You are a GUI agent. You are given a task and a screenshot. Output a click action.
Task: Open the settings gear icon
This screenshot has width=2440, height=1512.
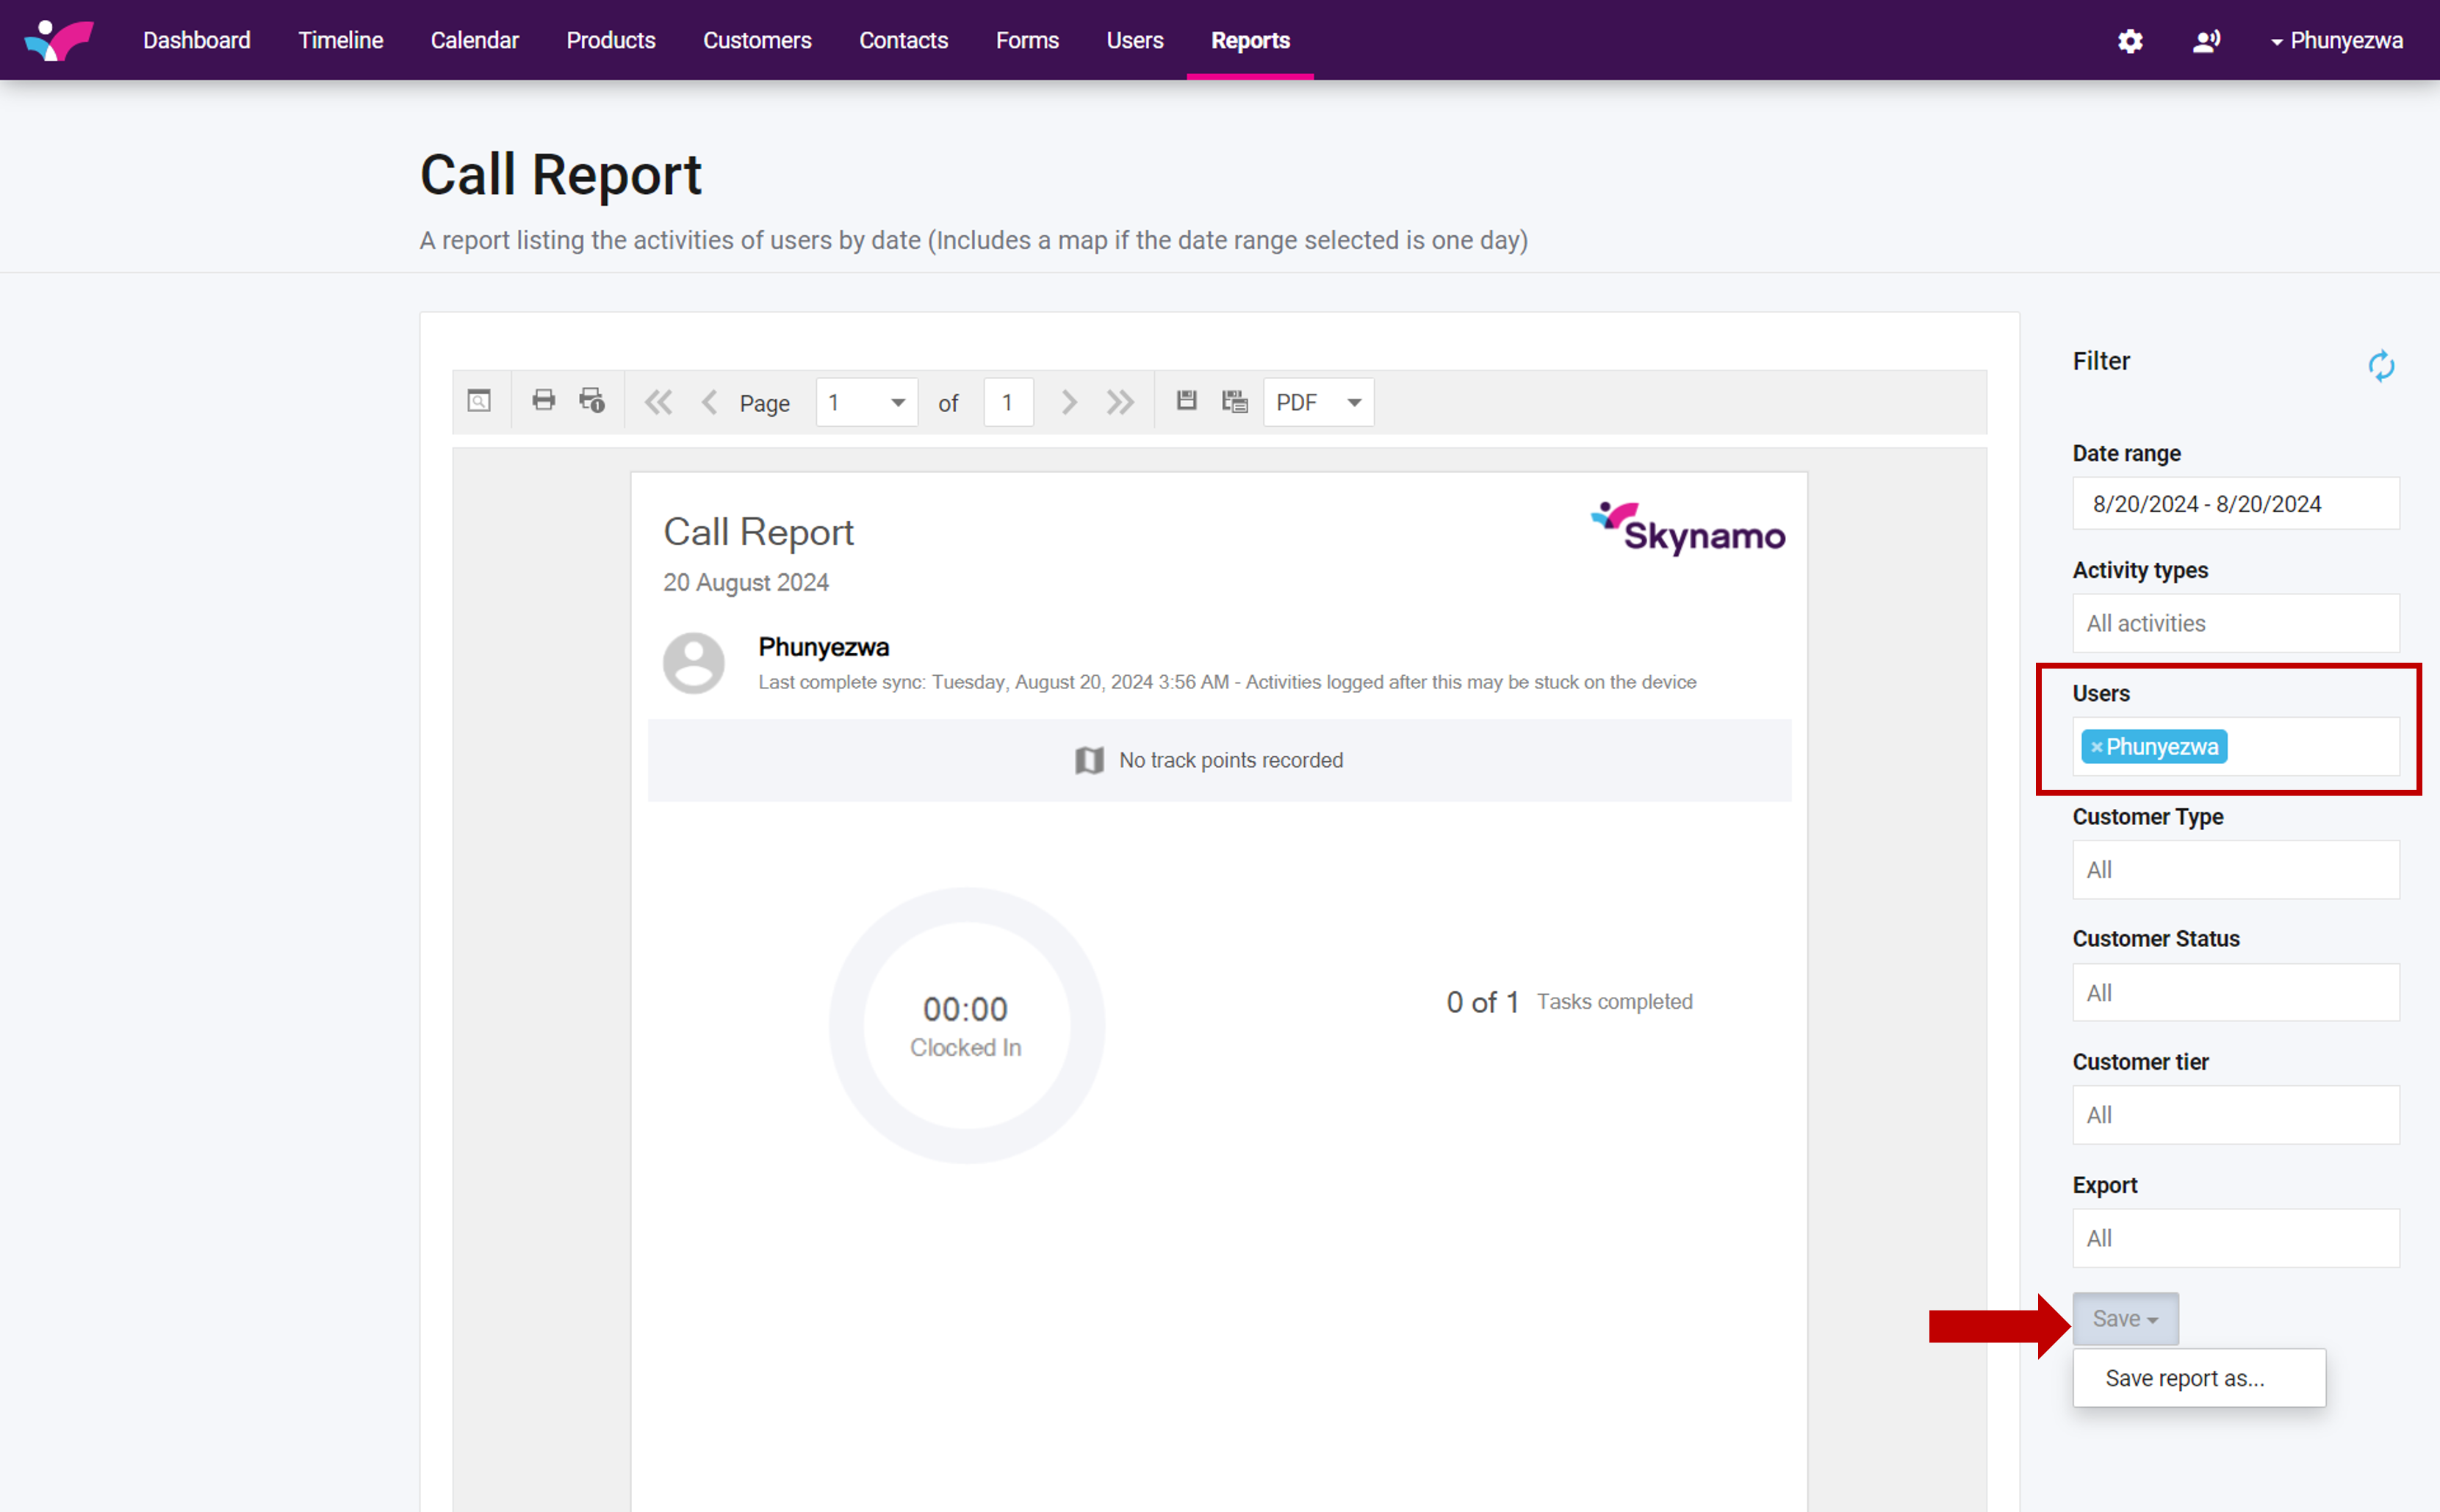[2130, 41]
